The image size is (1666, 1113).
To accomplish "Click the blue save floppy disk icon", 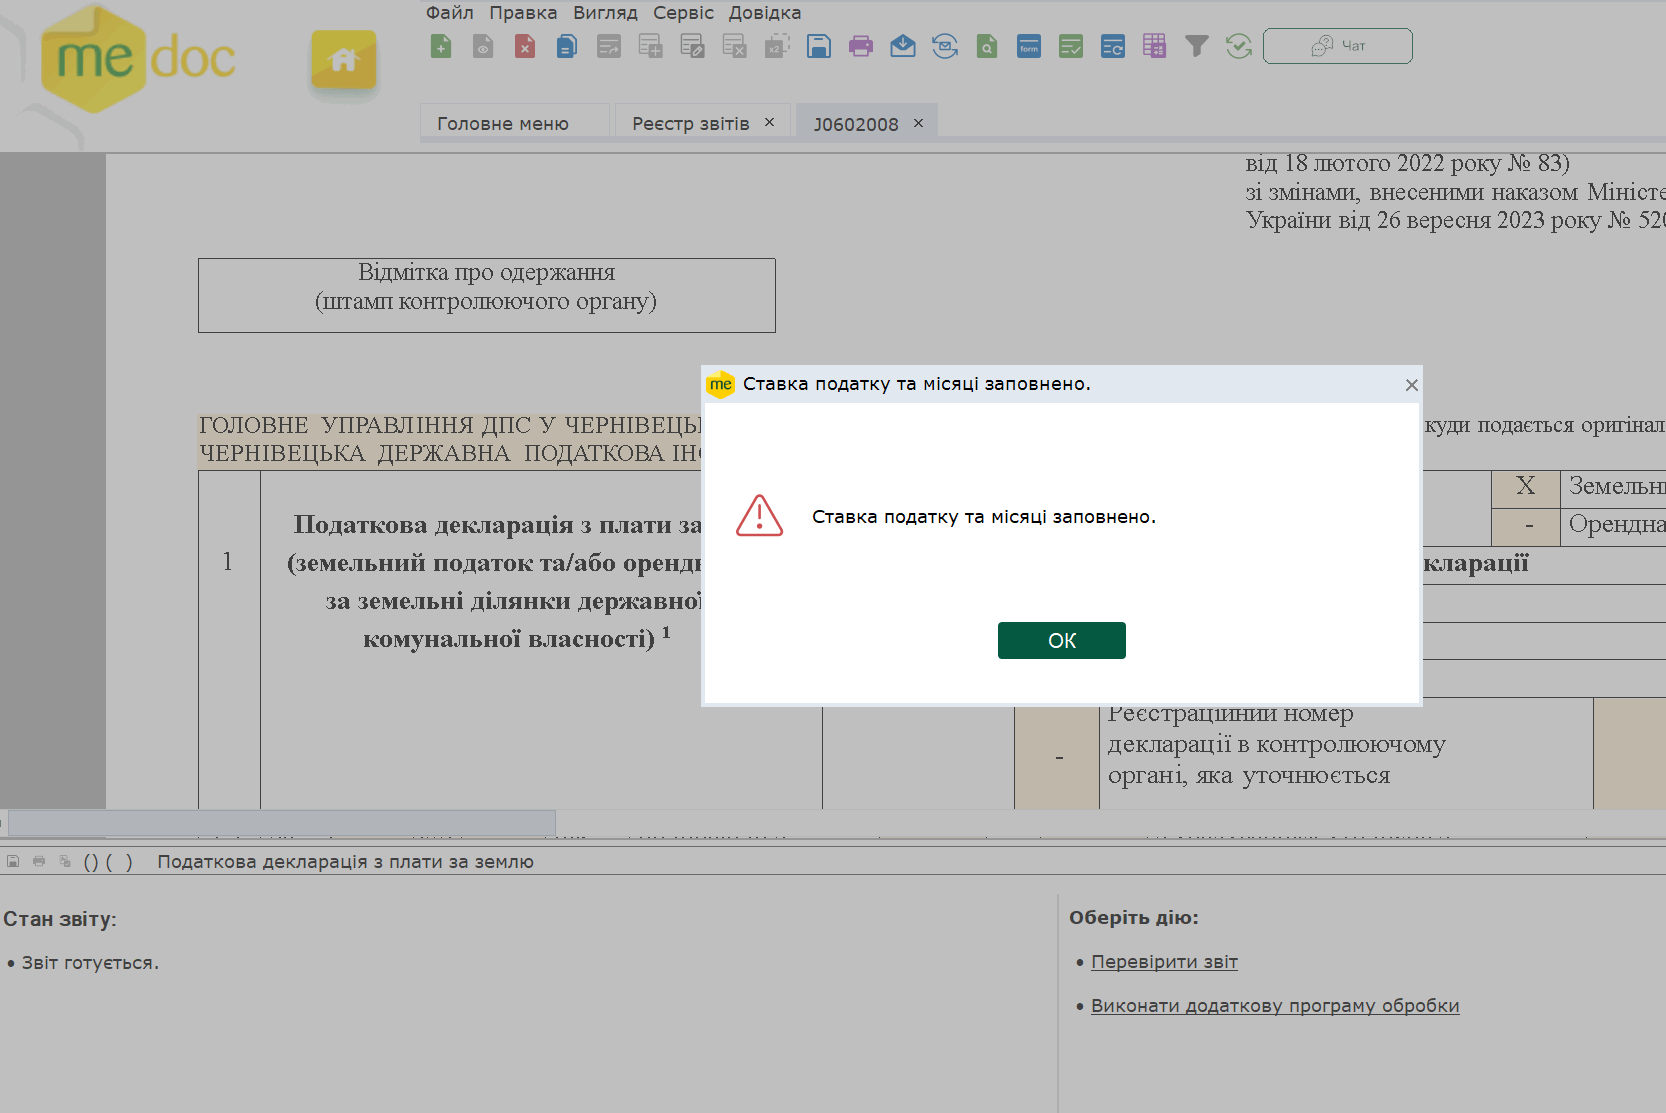I will 819,46.
